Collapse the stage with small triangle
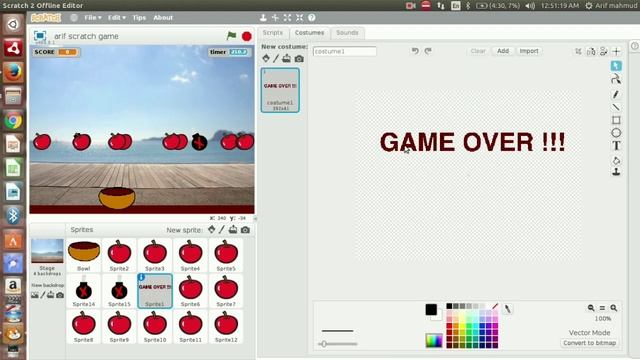The width and height of the screenshot is (640, 360). (x=255, y=219)
